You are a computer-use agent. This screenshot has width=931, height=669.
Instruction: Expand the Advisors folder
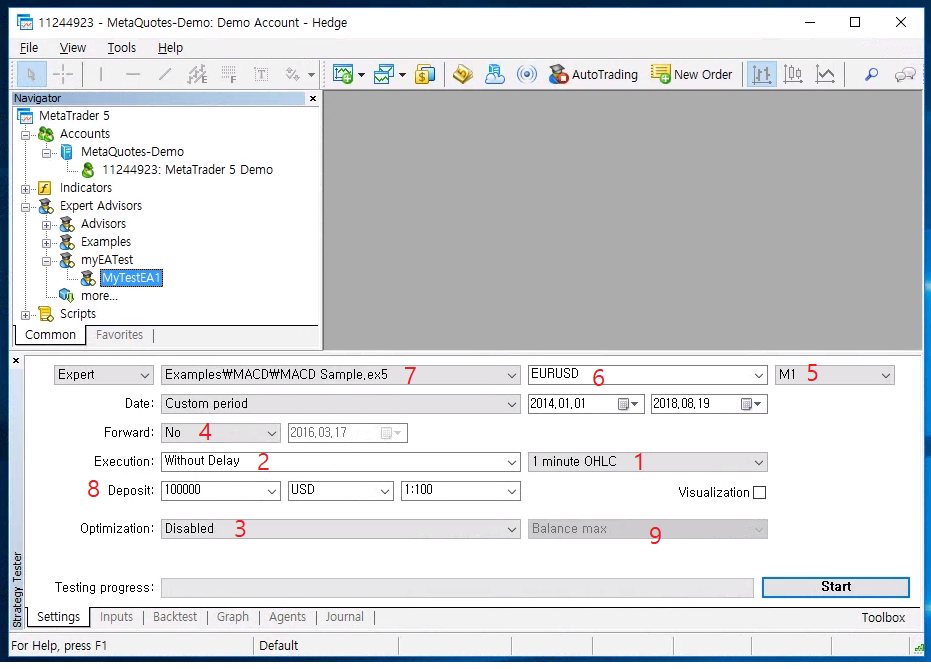click(x=46, y=225)
